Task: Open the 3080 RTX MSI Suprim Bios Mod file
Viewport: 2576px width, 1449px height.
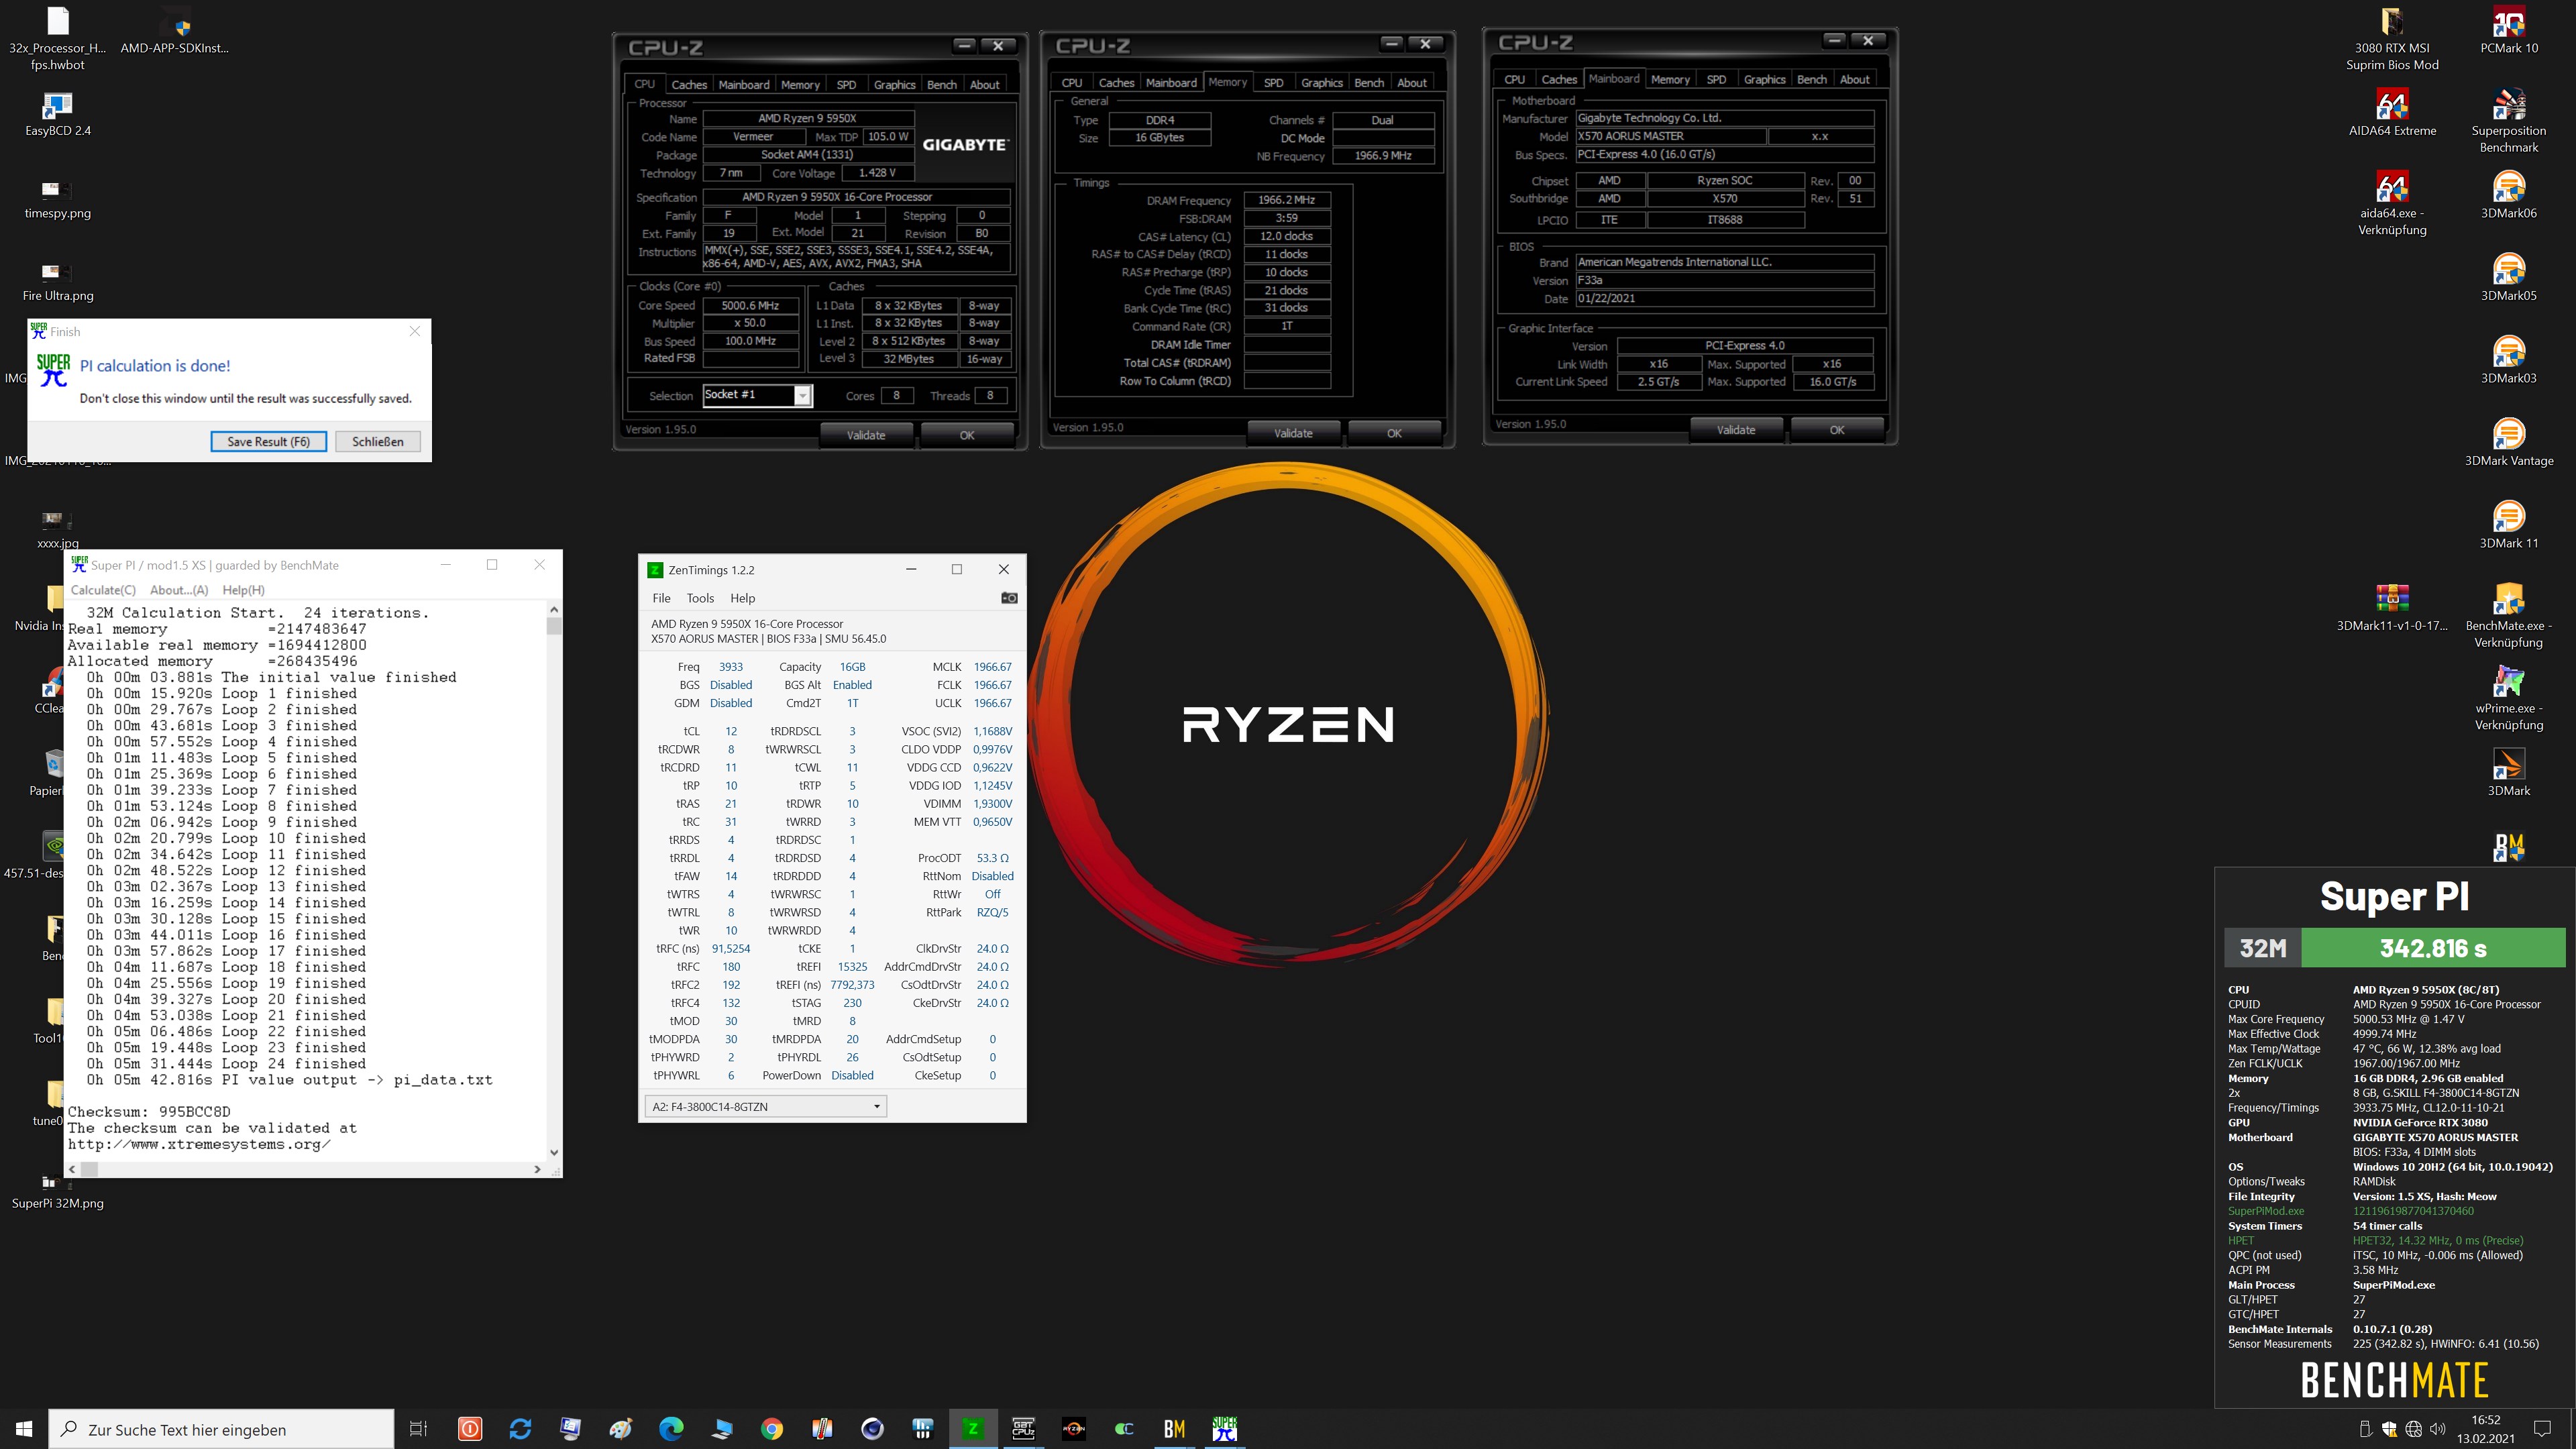Action: click(2392, 38)
